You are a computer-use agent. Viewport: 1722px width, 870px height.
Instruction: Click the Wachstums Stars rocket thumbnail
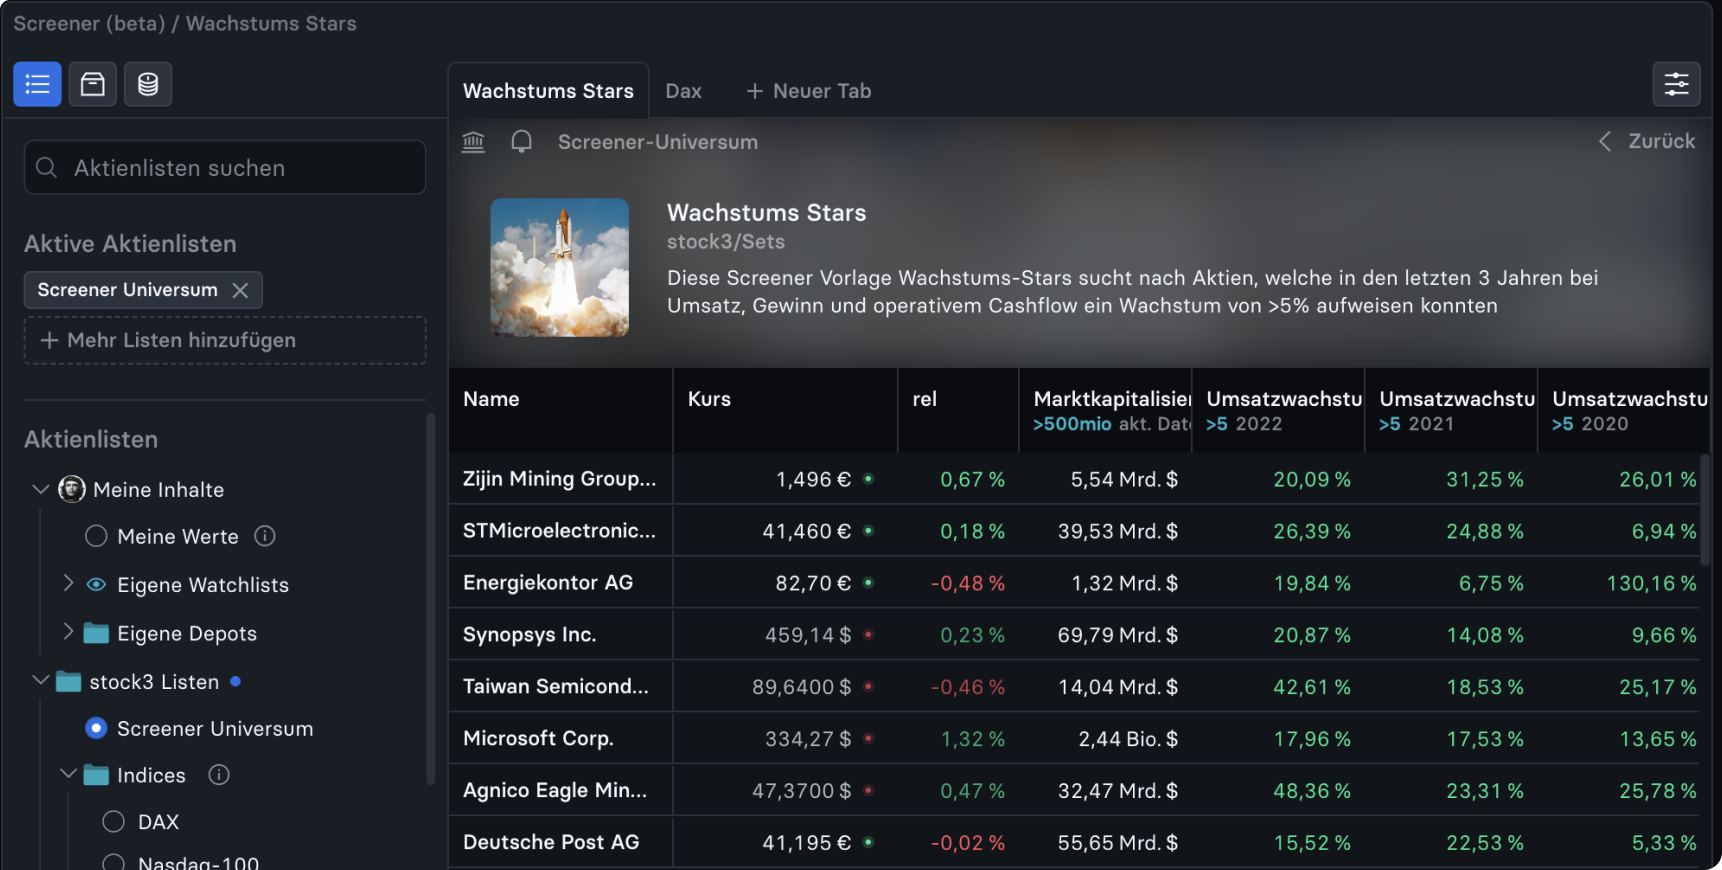pos(559,267)
